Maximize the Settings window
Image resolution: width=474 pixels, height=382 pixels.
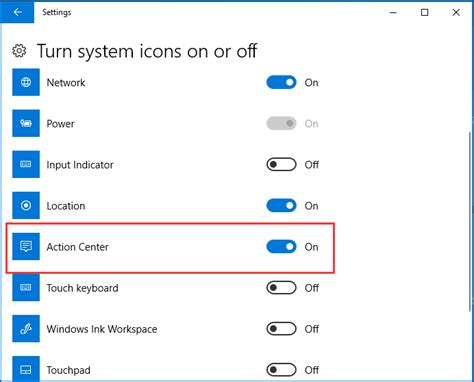pos(424,12)
